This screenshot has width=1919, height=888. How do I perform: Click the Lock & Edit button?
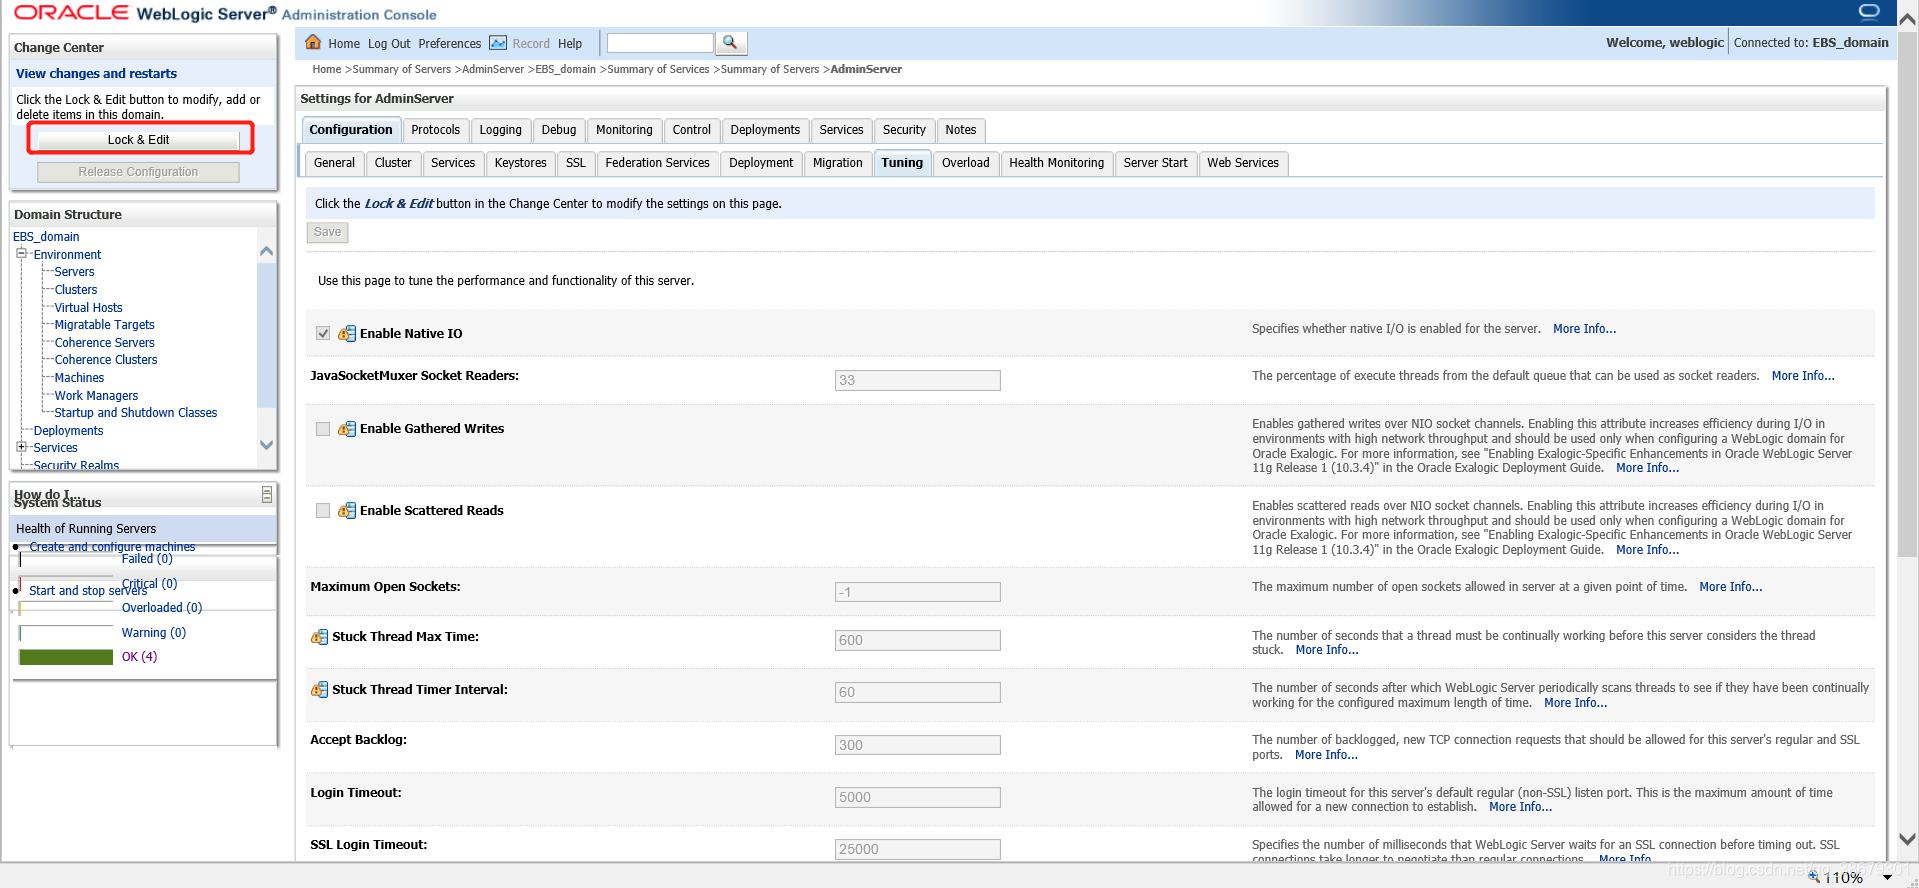coord(139,140)
